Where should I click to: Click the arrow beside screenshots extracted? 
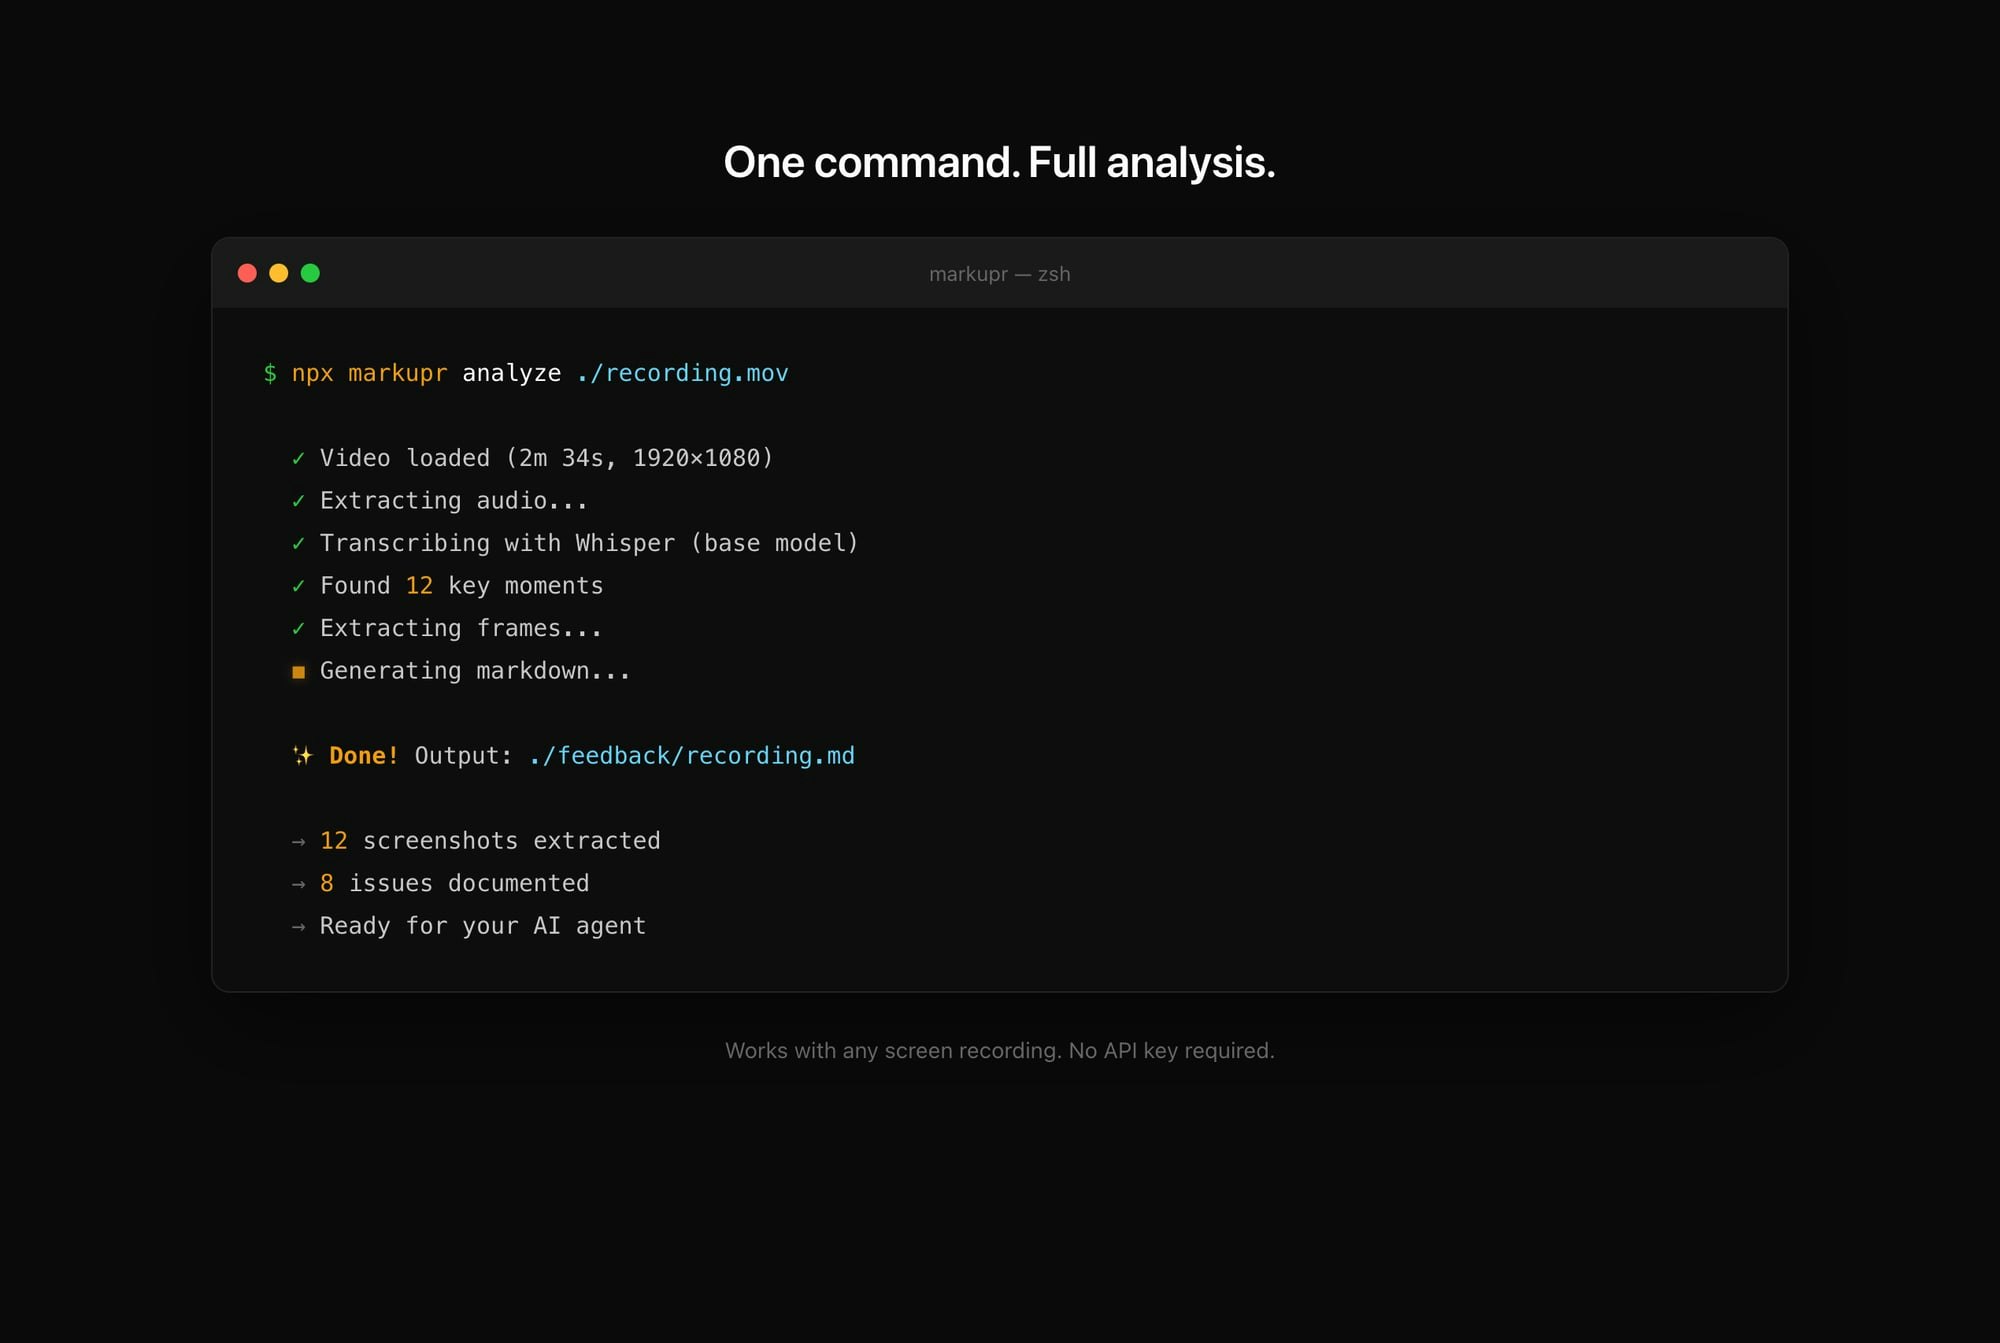tap(298, 842)
